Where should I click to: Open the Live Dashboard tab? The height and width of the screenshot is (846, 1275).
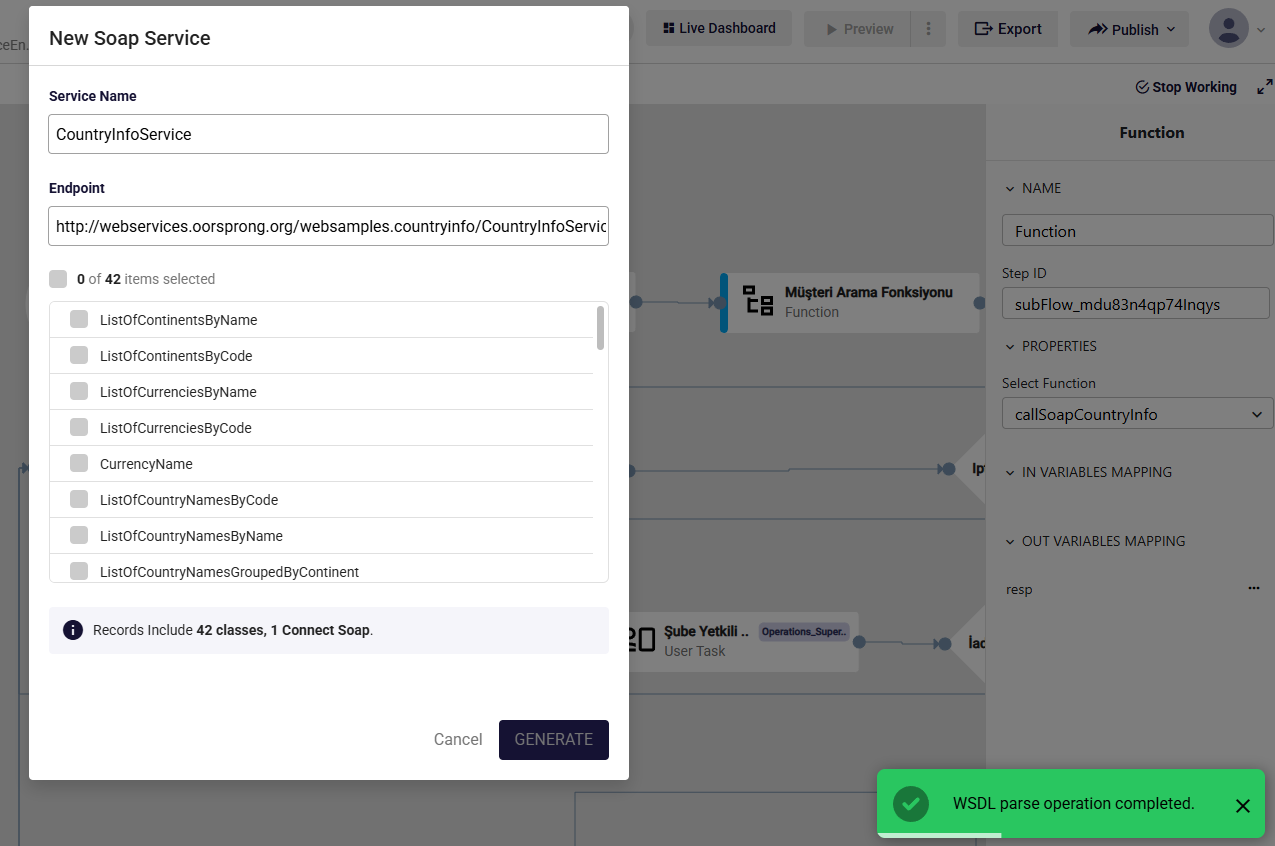tap(719, 28)
